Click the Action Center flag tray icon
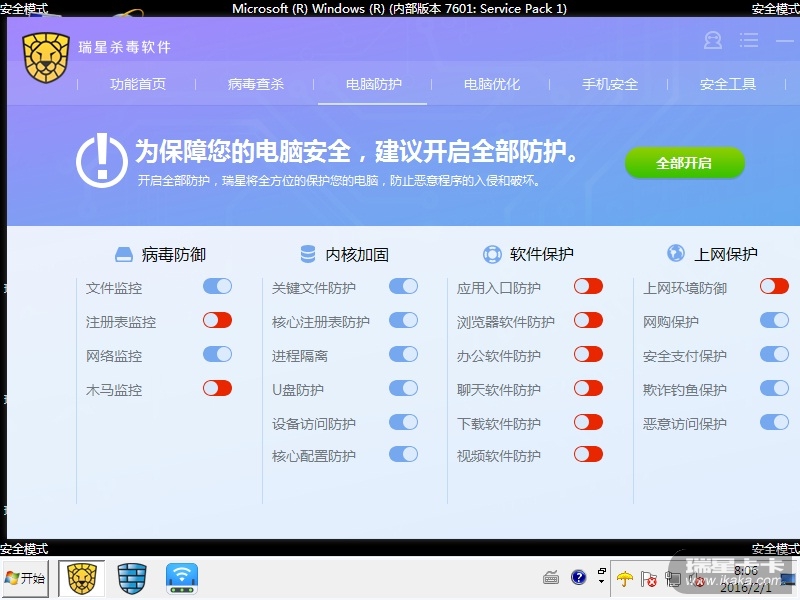The width and height of the screenshot is (800, 600). [x=649, y=579]
